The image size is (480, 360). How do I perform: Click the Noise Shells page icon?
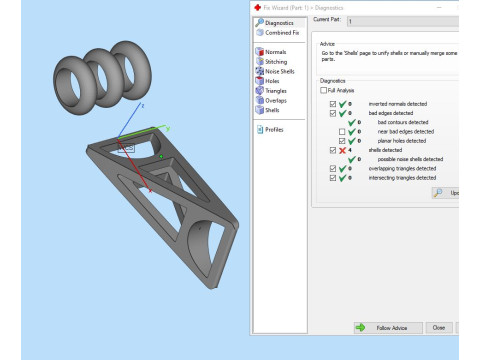point(259,71)
